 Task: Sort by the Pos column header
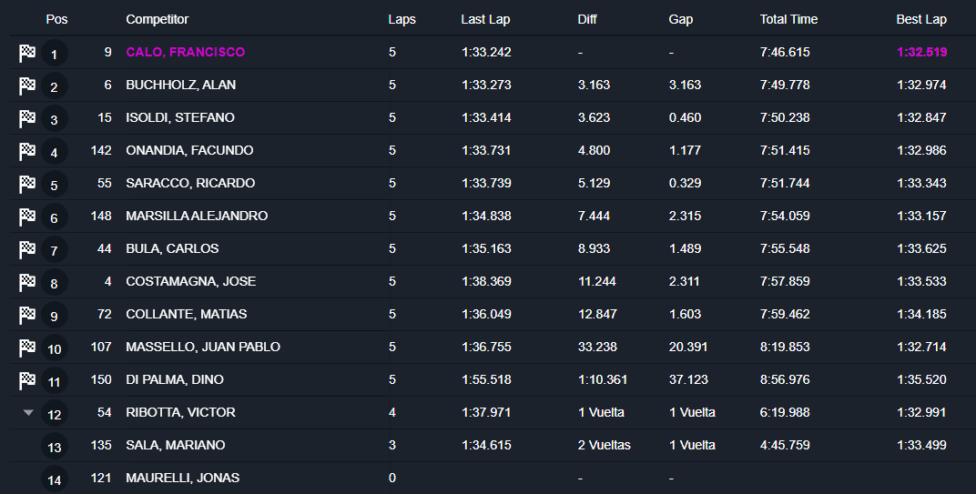pyautogui.click(x=57, y=19)
